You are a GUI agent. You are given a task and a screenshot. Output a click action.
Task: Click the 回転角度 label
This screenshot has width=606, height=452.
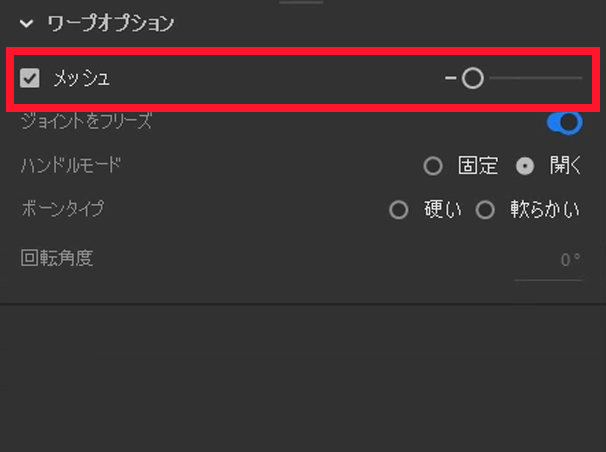pyautogui.click(x=56, y=259)
